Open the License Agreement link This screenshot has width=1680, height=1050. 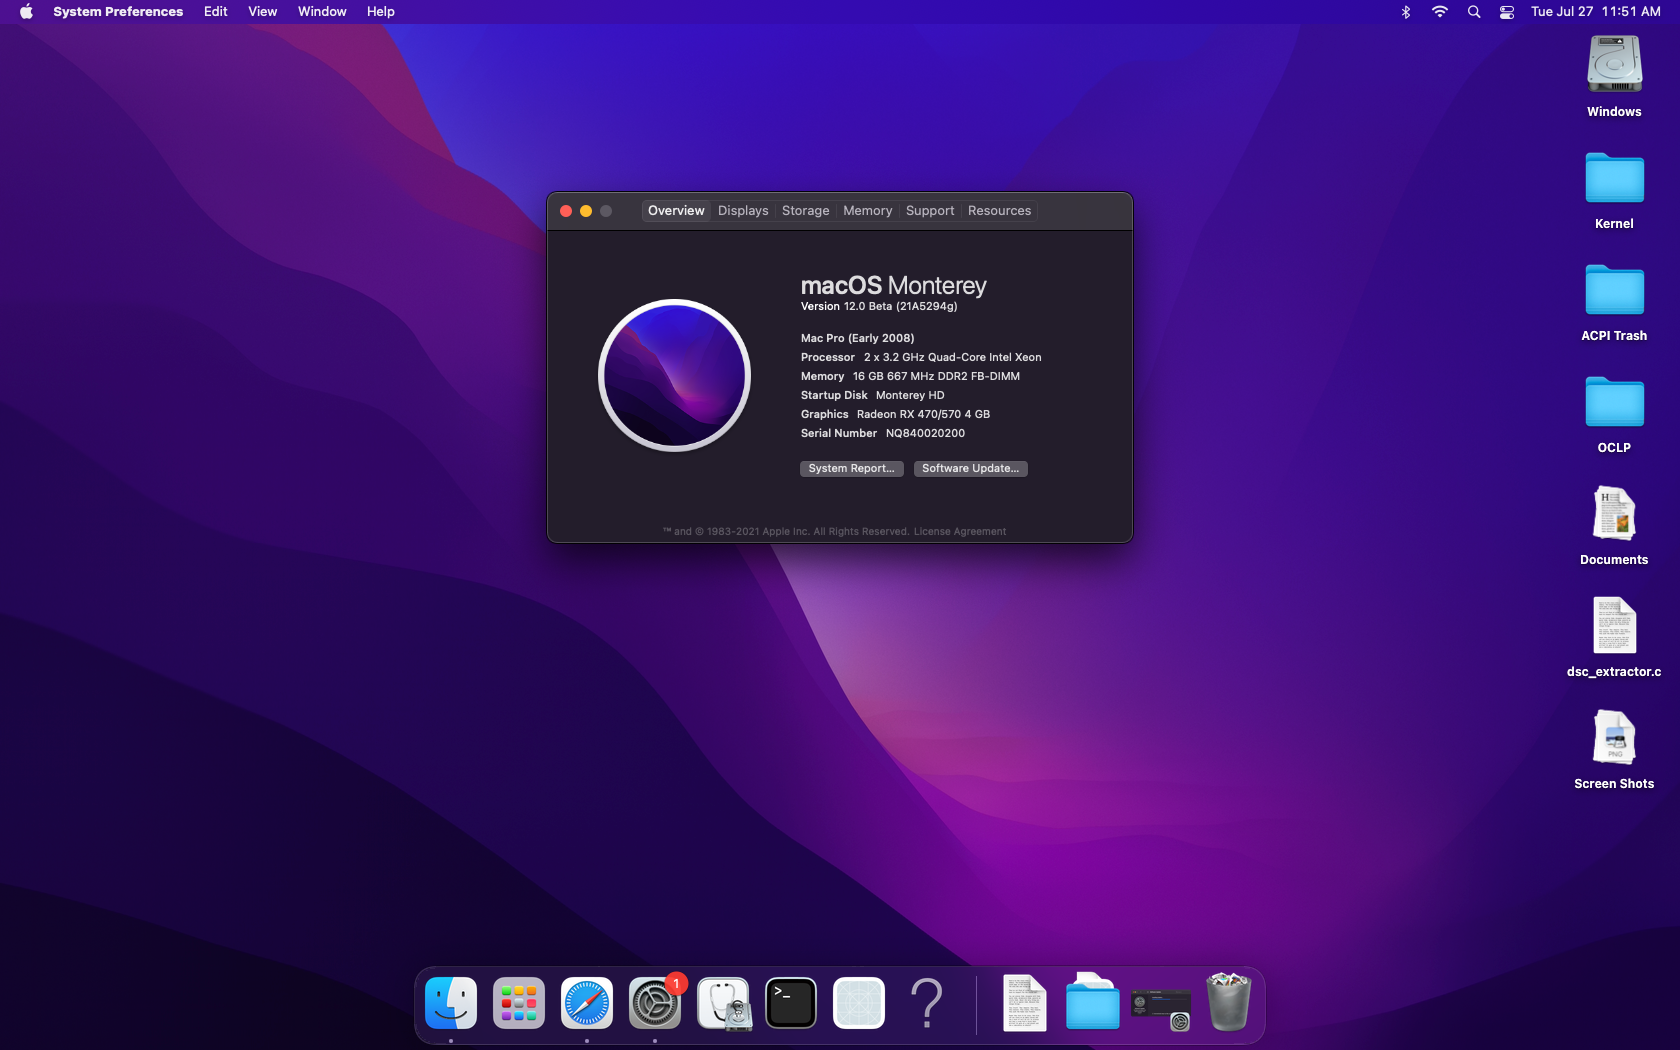pos(960,532)
